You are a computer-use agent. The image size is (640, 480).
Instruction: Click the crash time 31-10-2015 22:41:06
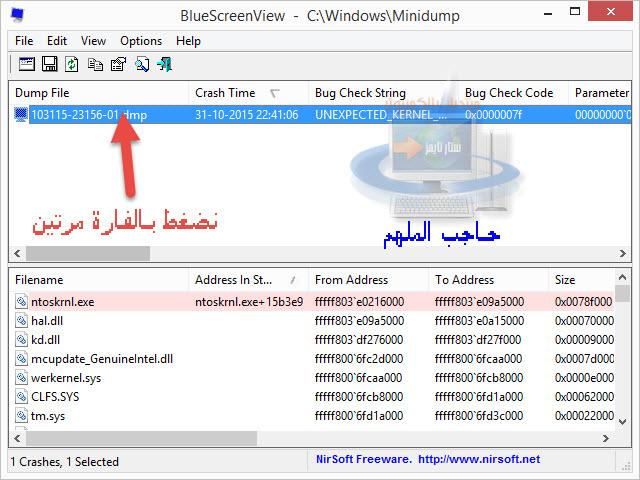click(247, 115)
